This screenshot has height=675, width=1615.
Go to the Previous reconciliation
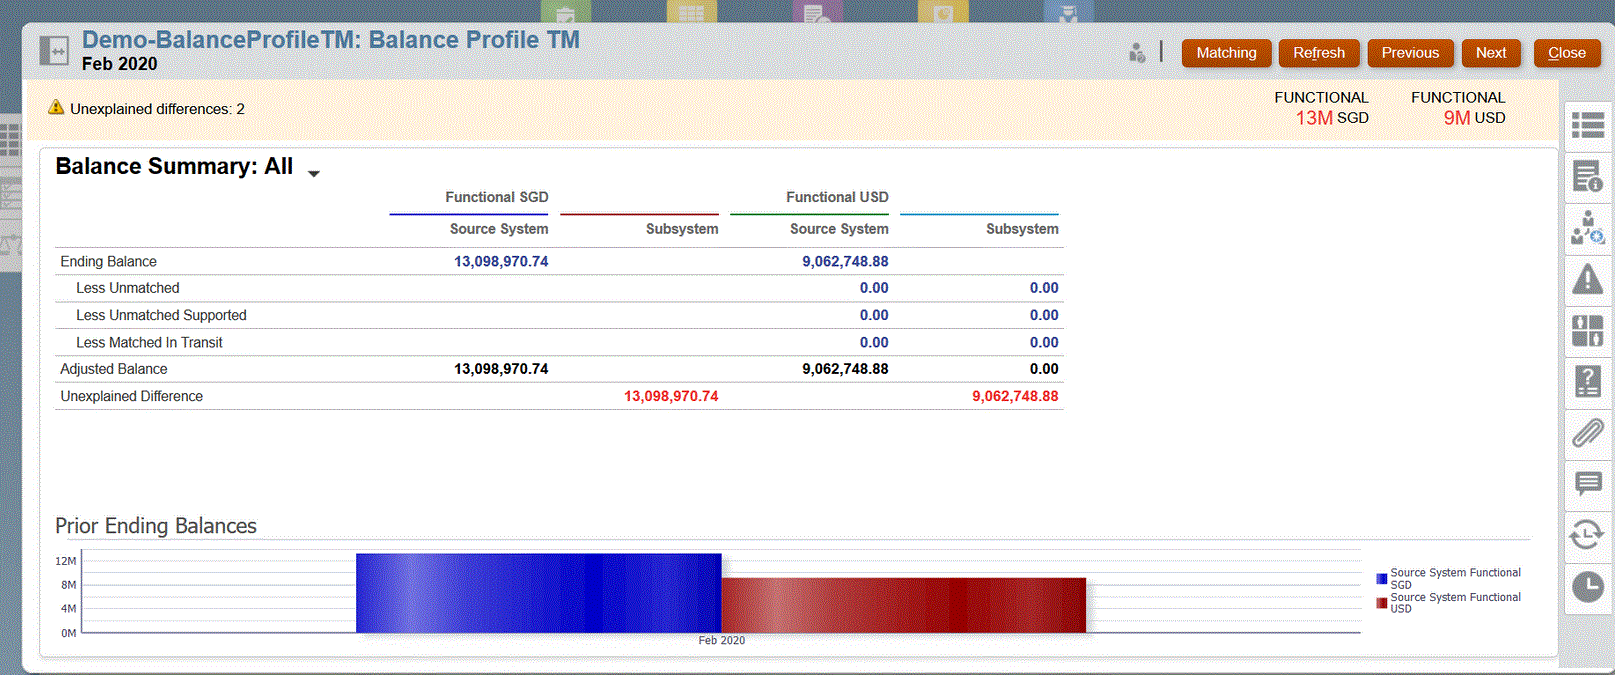[1410, 53]
